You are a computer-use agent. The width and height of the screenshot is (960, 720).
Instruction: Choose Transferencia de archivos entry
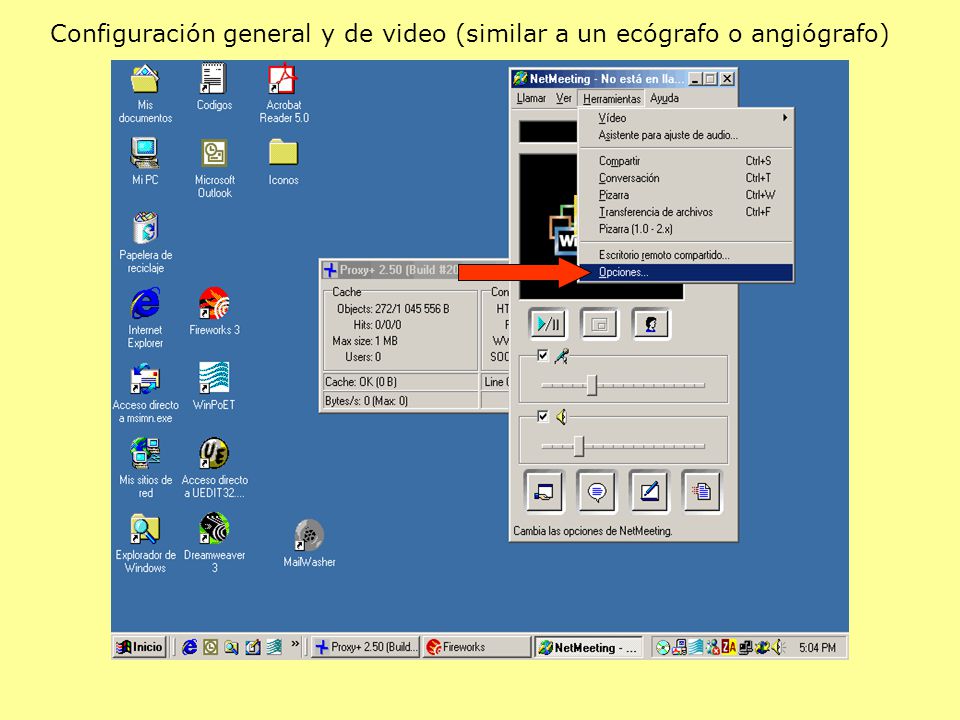click(686, 212)
